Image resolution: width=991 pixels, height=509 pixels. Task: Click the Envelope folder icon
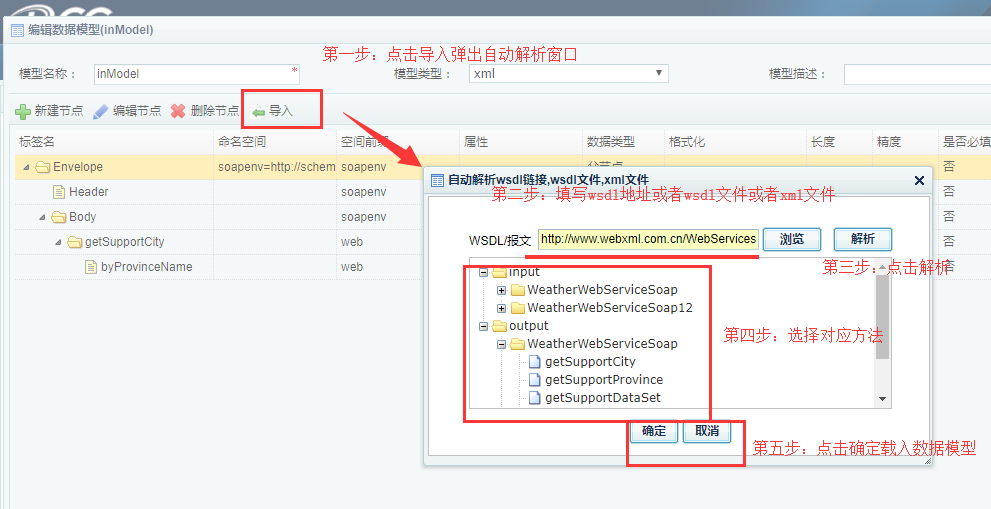pyautogui.click(x=43, y=167)
